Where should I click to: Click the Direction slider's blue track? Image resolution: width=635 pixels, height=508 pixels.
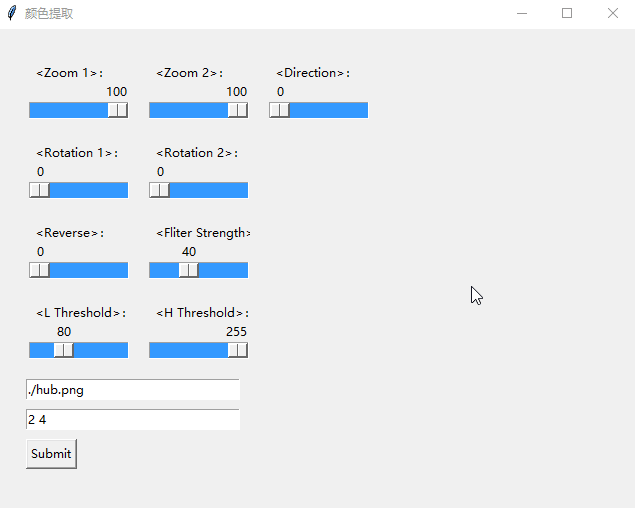[x=330, y=110]
